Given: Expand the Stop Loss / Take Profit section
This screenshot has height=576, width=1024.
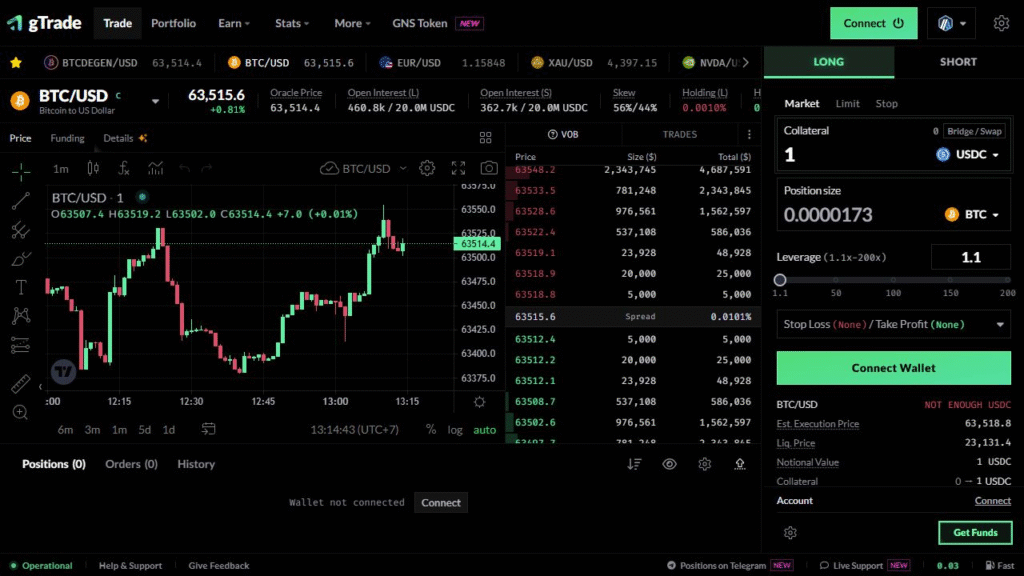Looking at the screenshot, I should point(893,325).
